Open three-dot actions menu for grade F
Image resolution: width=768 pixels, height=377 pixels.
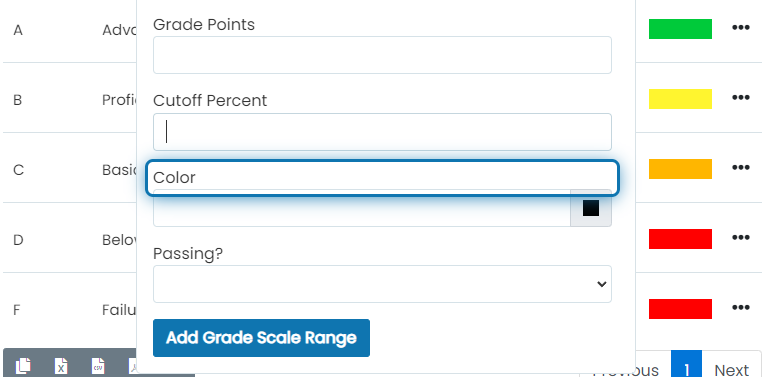pyautogui.click(x=741, y=307)
